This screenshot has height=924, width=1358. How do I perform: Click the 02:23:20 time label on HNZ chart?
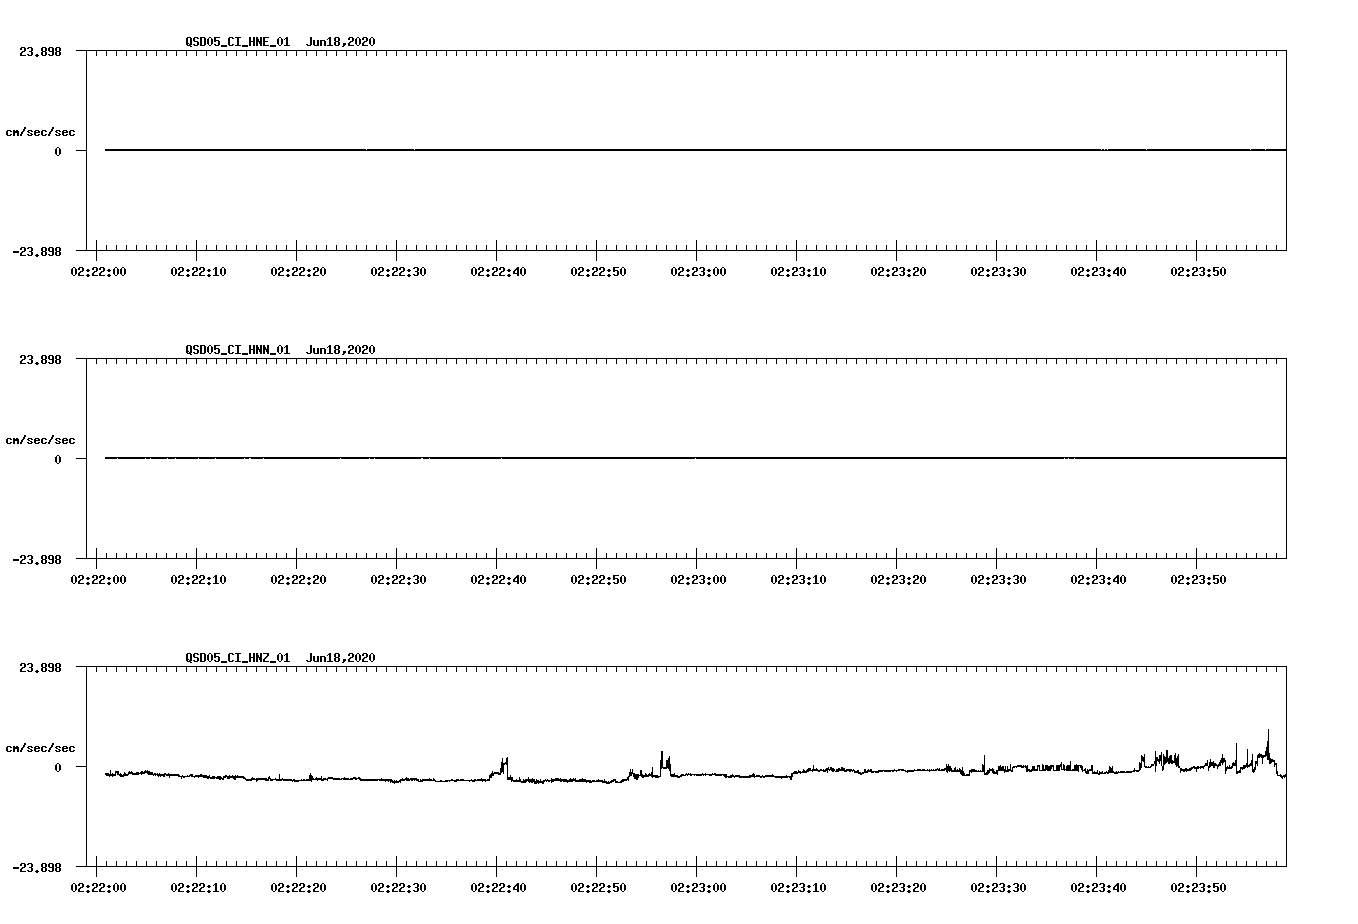(898, 887)
